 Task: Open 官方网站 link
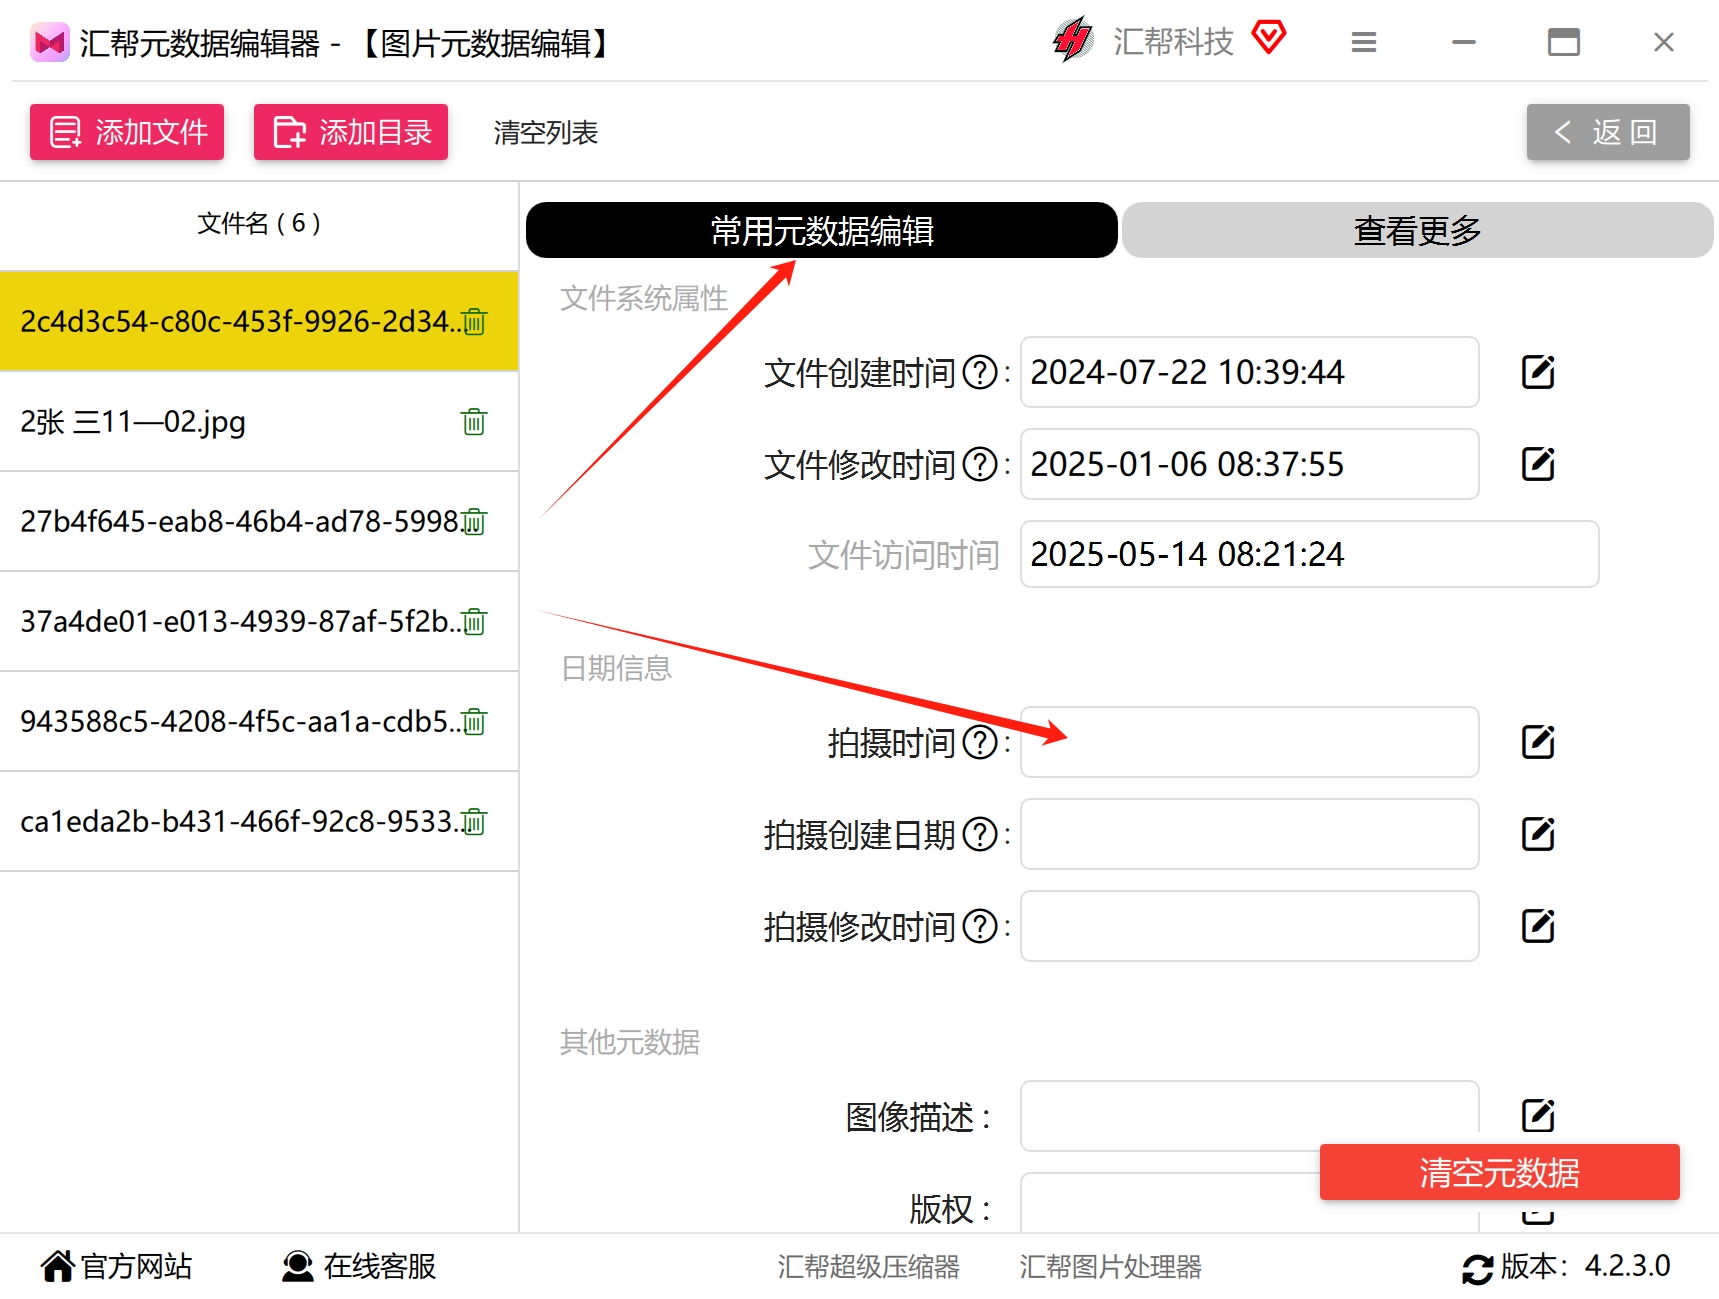point(116,1266)
